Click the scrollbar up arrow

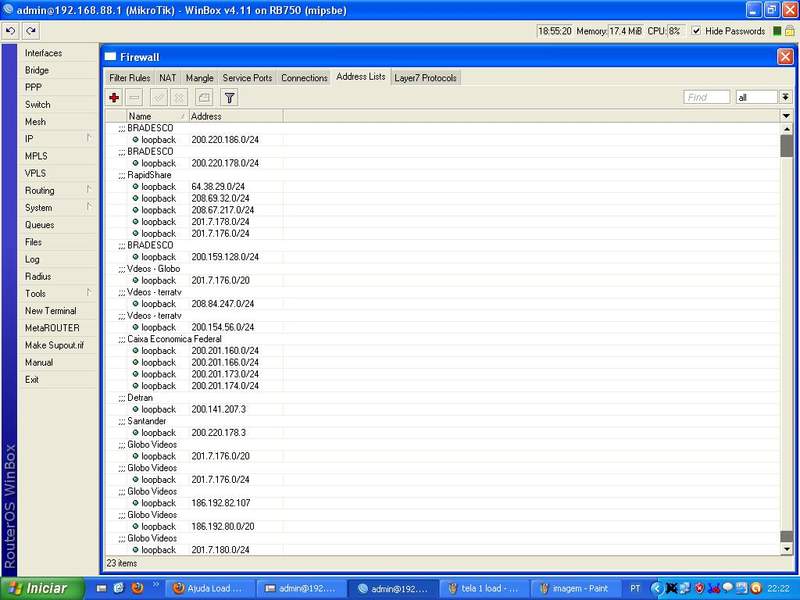coord(786,129)
